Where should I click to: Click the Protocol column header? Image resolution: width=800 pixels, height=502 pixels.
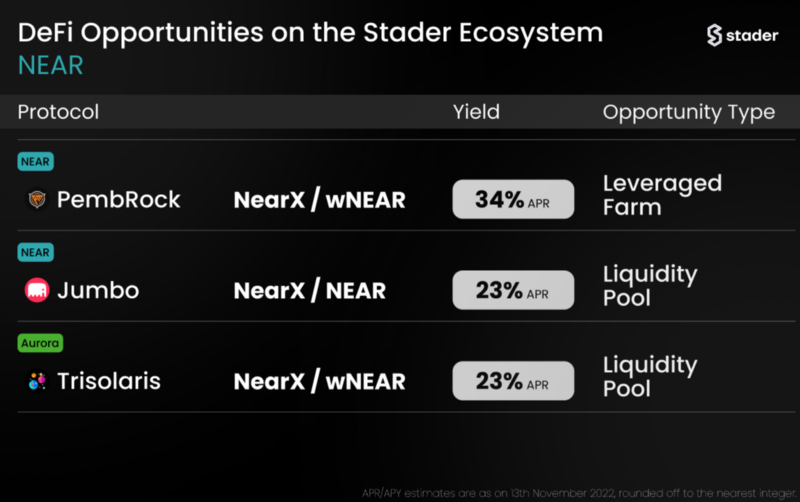[x=58, y=112]
